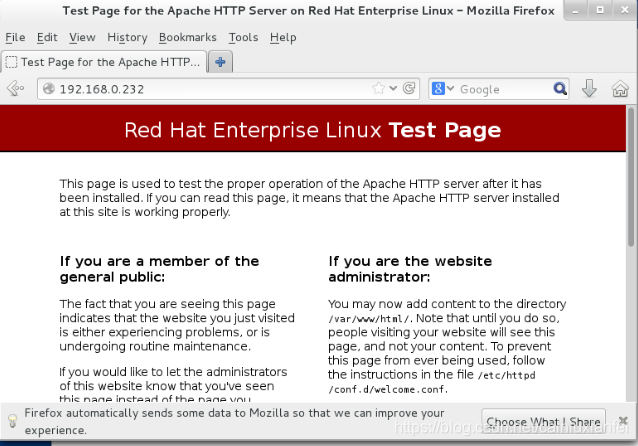Open the Edit menu

tap(47, 37)
